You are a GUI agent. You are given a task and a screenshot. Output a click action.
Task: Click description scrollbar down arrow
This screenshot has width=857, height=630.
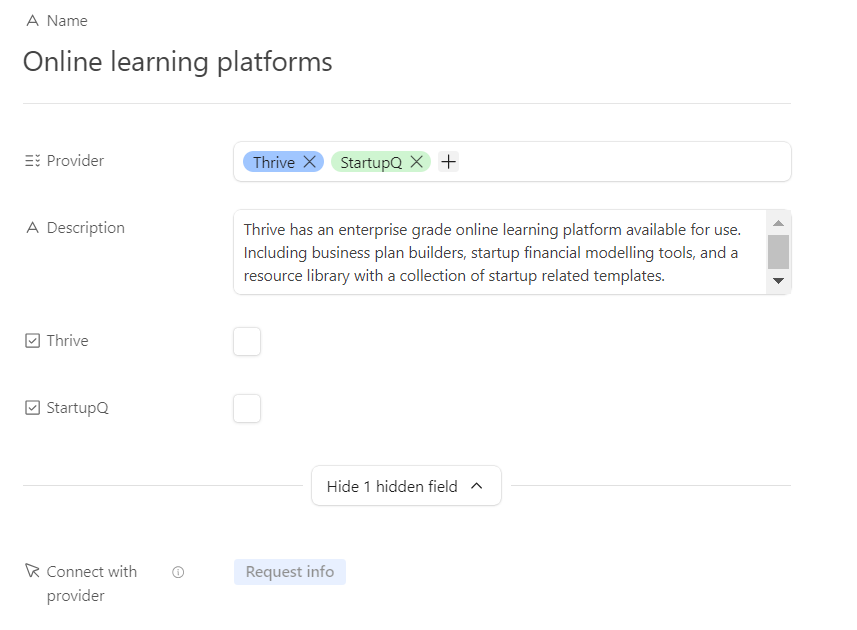pyautogui.click(x=778, y=281)
